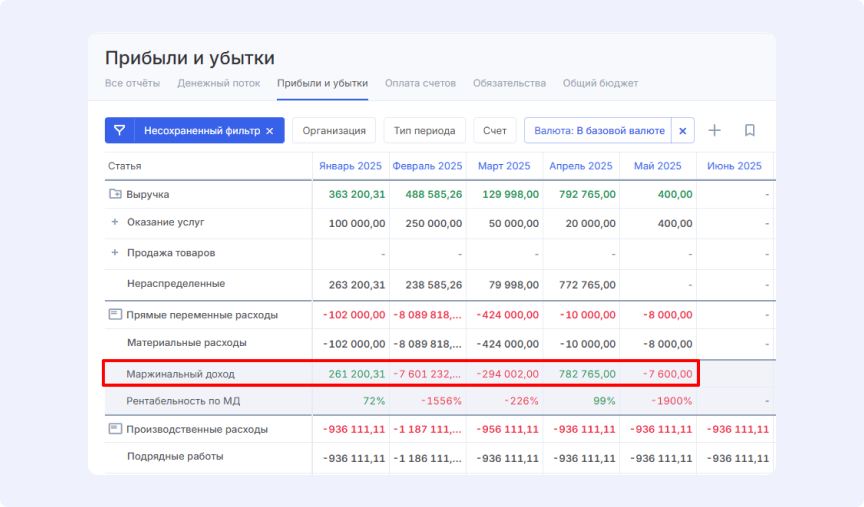This screenshot has width=864, height=507.
Task: Click Маржинальный доход value -7 600,00
Action: pos(667,374)
